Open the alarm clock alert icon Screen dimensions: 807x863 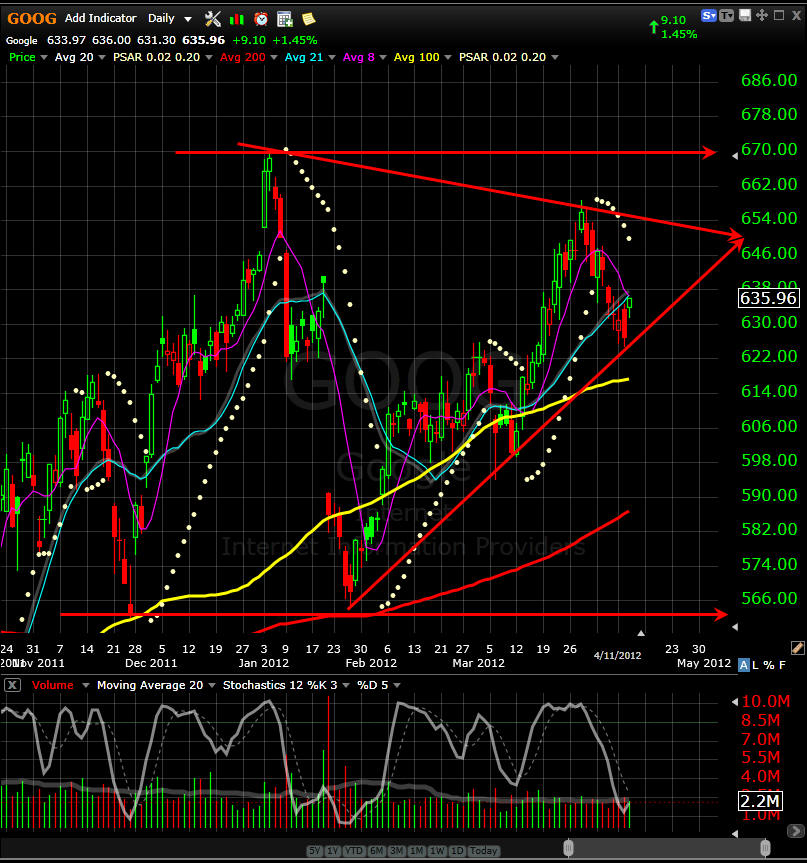click(261, 19)
